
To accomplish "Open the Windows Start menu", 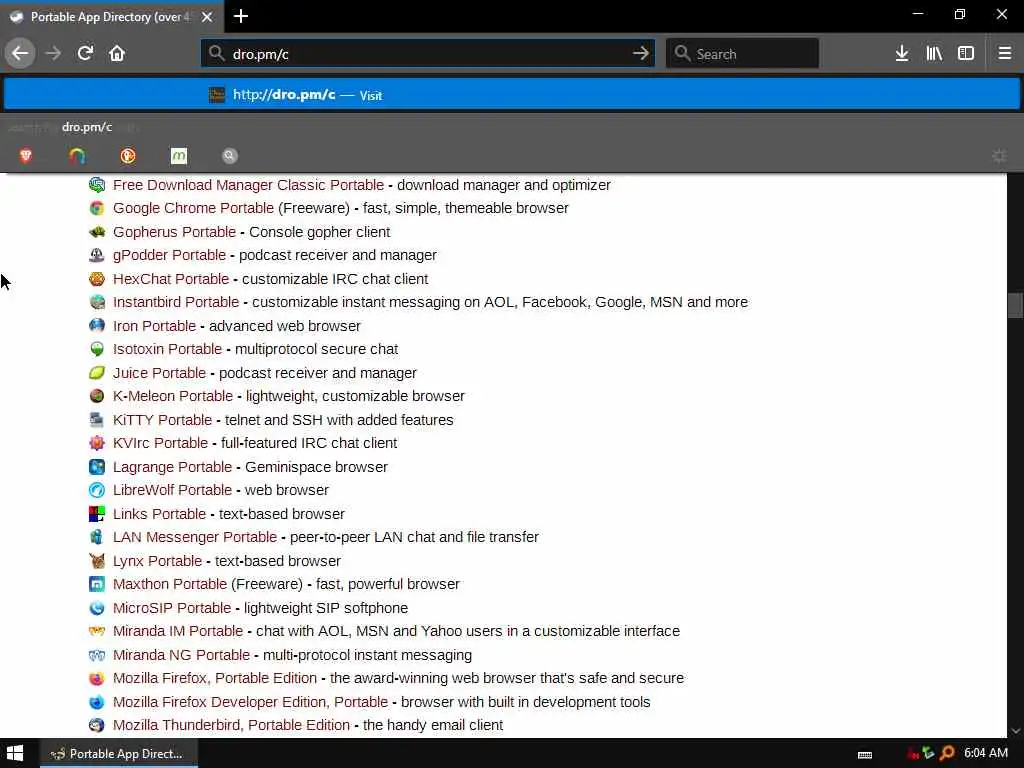I will click(x=15, y=754).
